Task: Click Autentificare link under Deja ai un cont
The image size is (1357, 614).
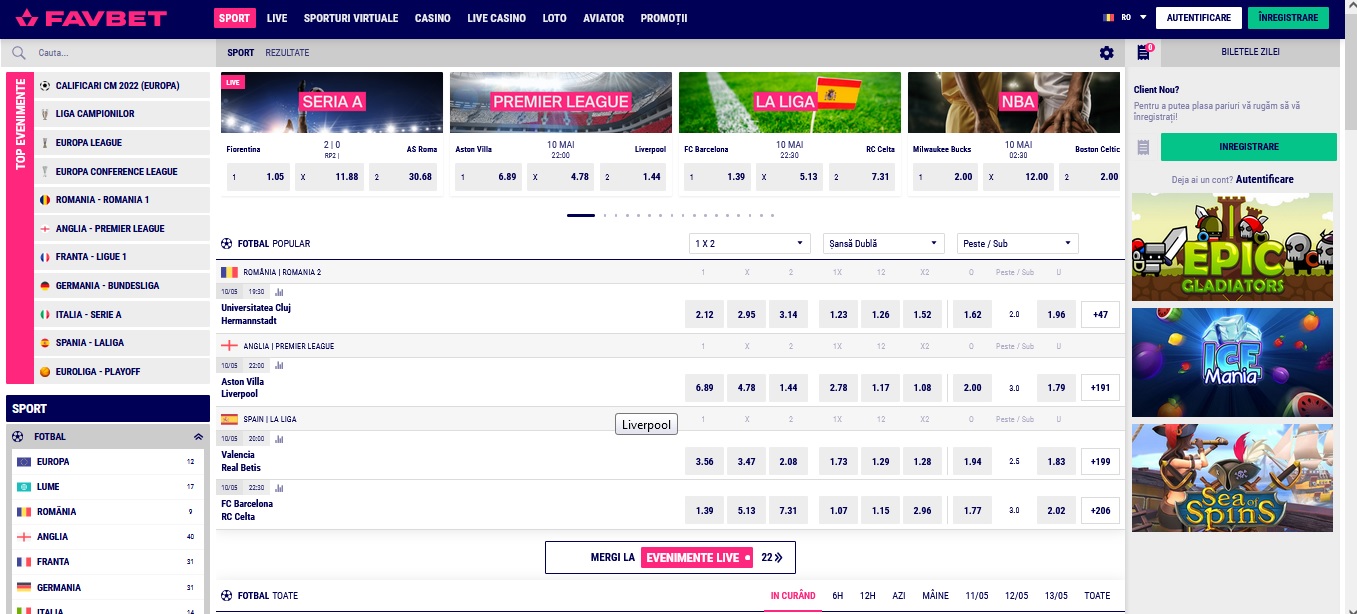Action: point(1264,179)
